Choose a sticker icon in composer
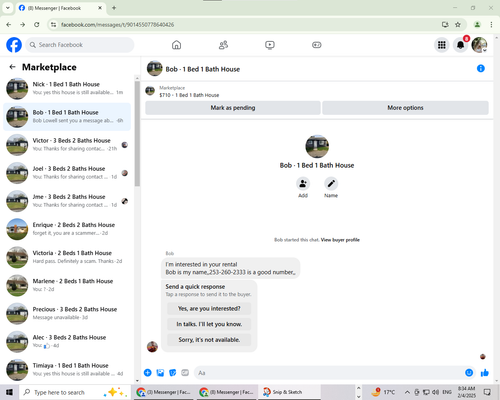The height and width of the screenshot is (400, 500). pyautogui.click(x=173, y=373)
